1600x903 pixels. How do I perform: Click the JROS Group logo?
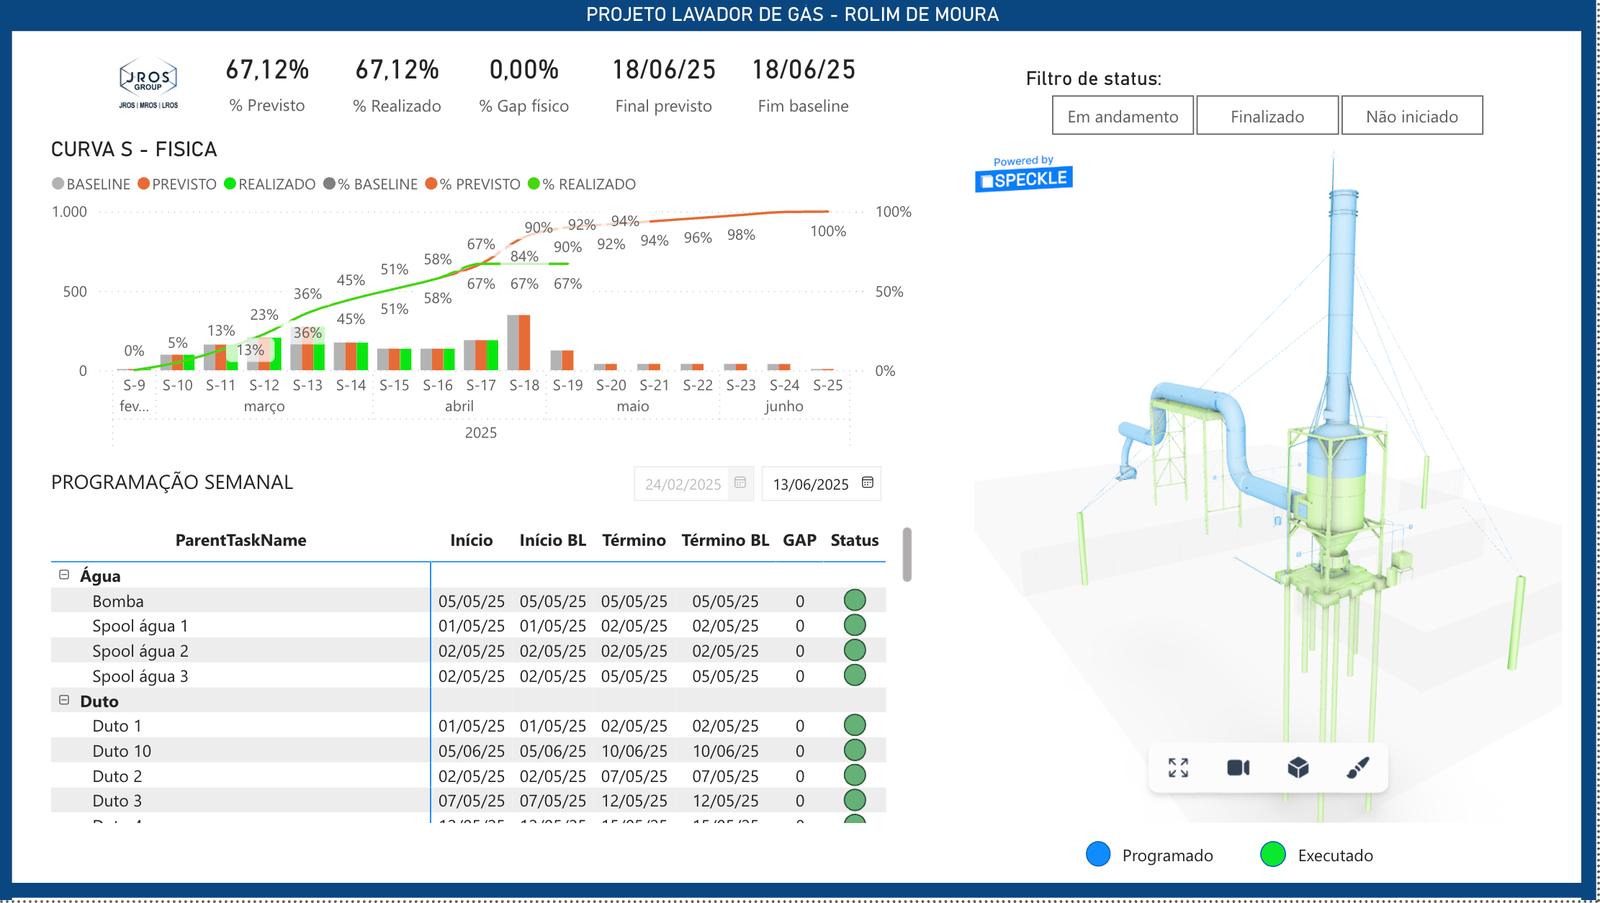point(148,83)
